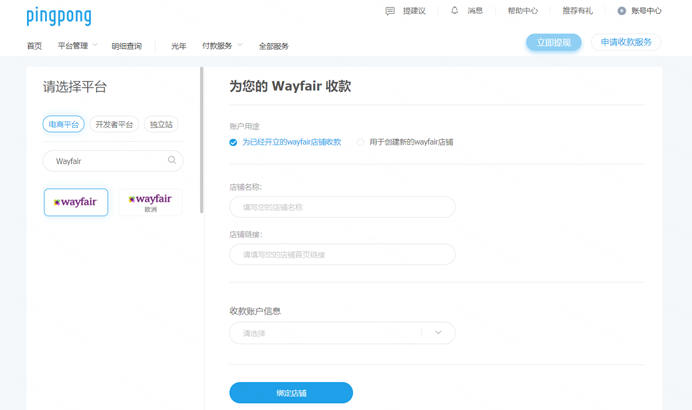
Task: Click the search magnifier icon in platform search
Action: [172, 160]
